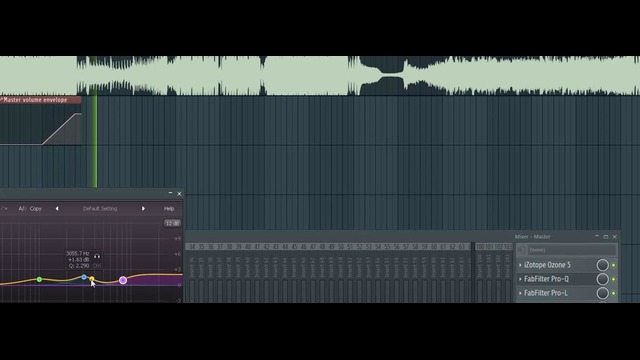
Task: Expand the FabFilter Pro-Q slot arrow
Action: pyautogui.click(x=520, y=279)
